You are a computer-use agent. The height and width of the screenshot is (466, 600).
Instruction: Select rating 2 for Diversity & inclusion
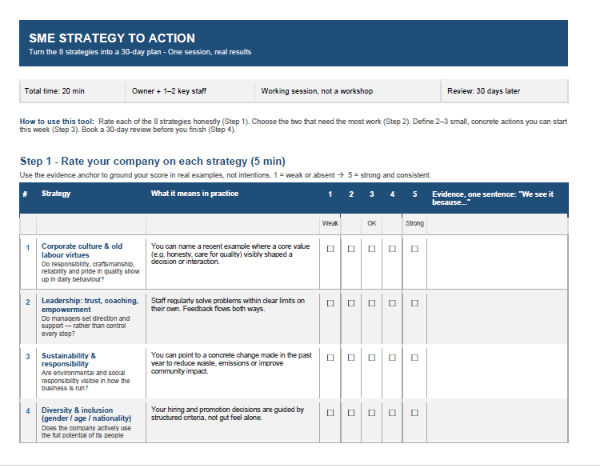pos(351,413)
